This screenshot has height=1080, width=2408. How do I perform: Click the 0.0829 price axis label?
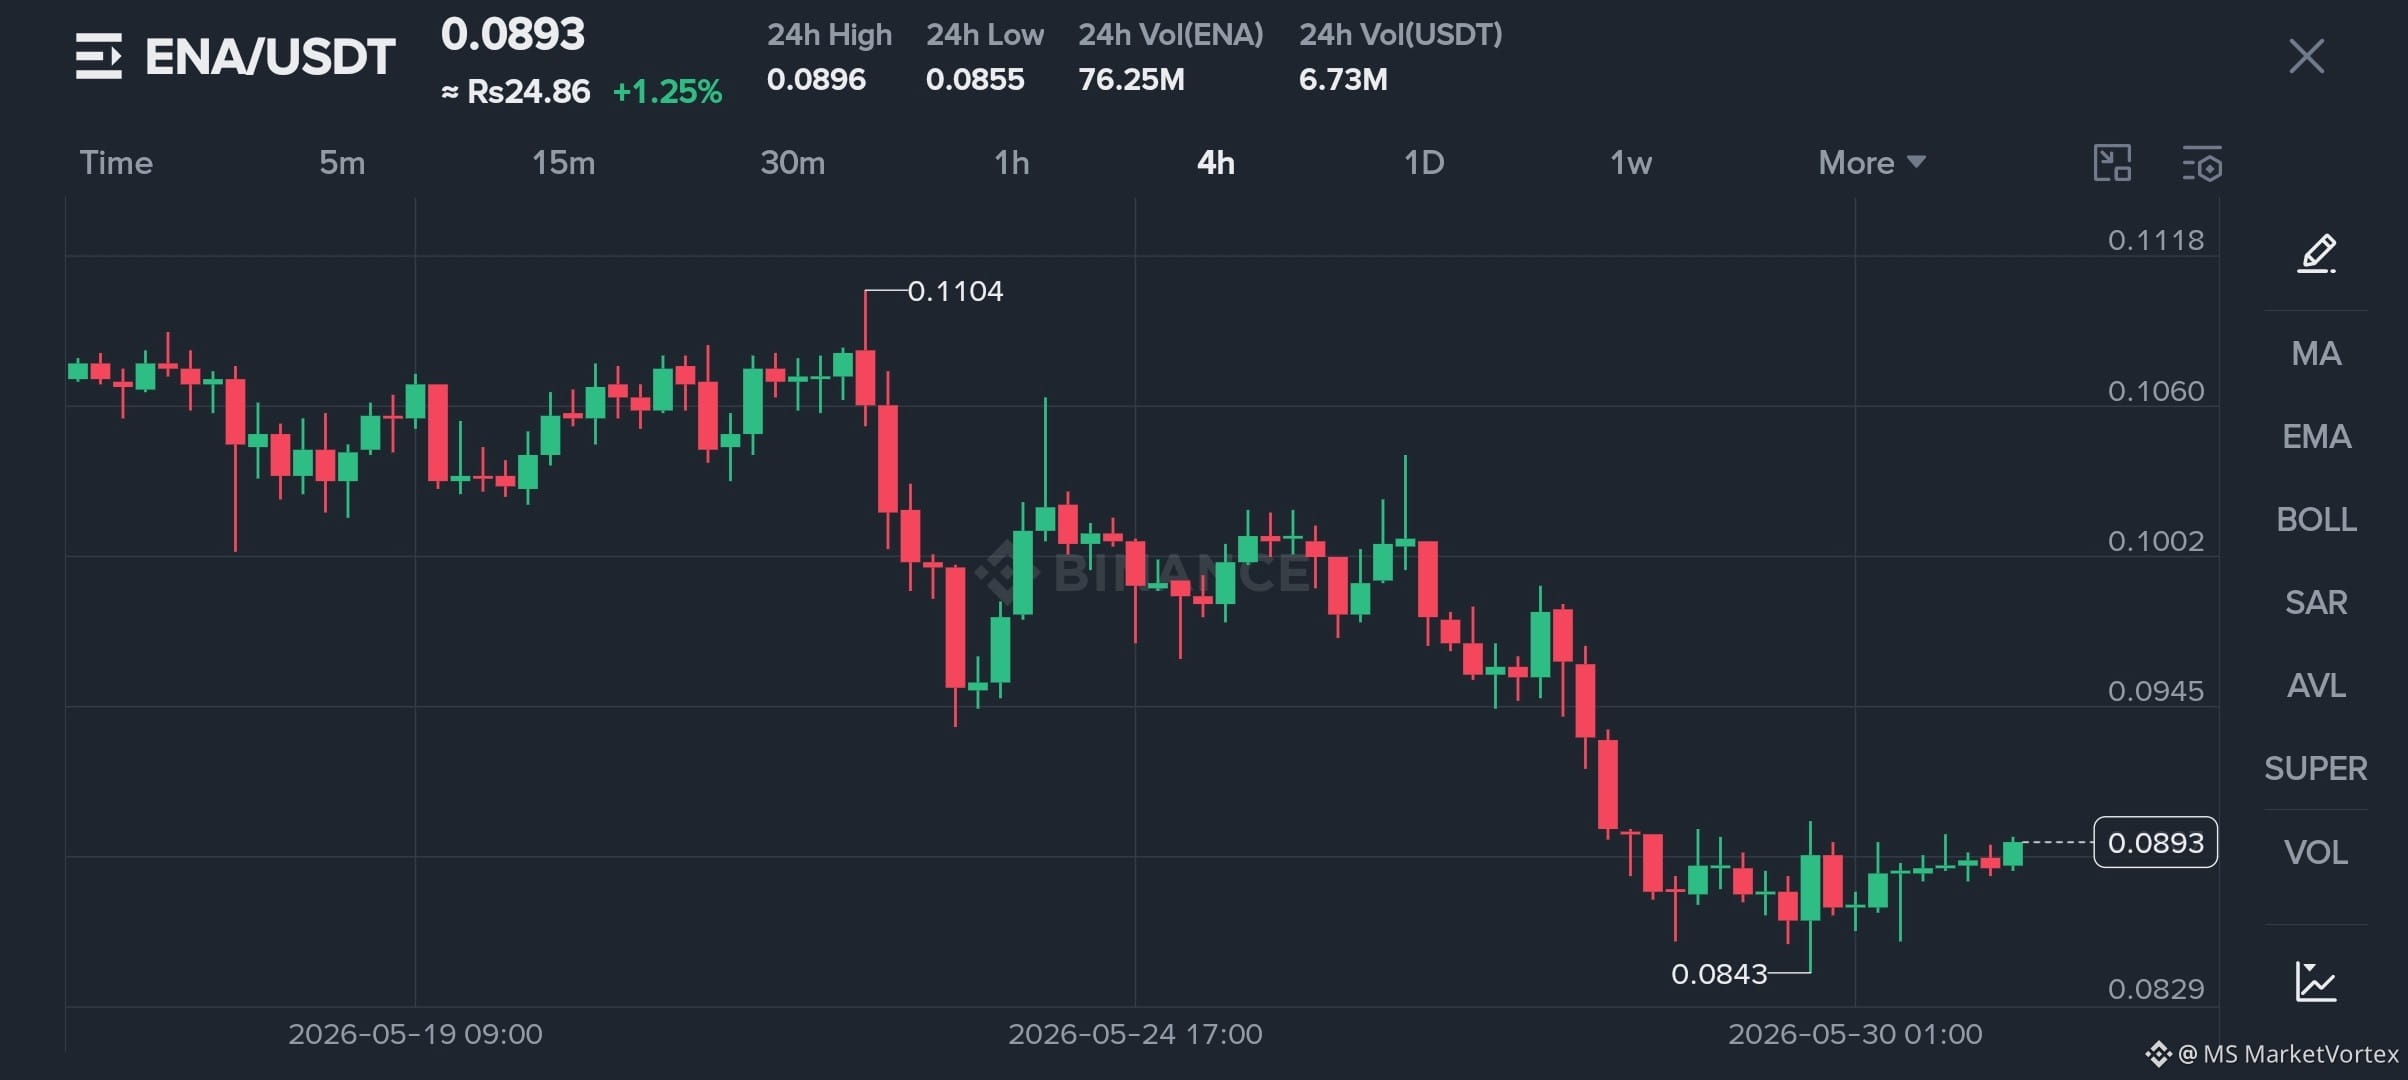(2155, 989)
